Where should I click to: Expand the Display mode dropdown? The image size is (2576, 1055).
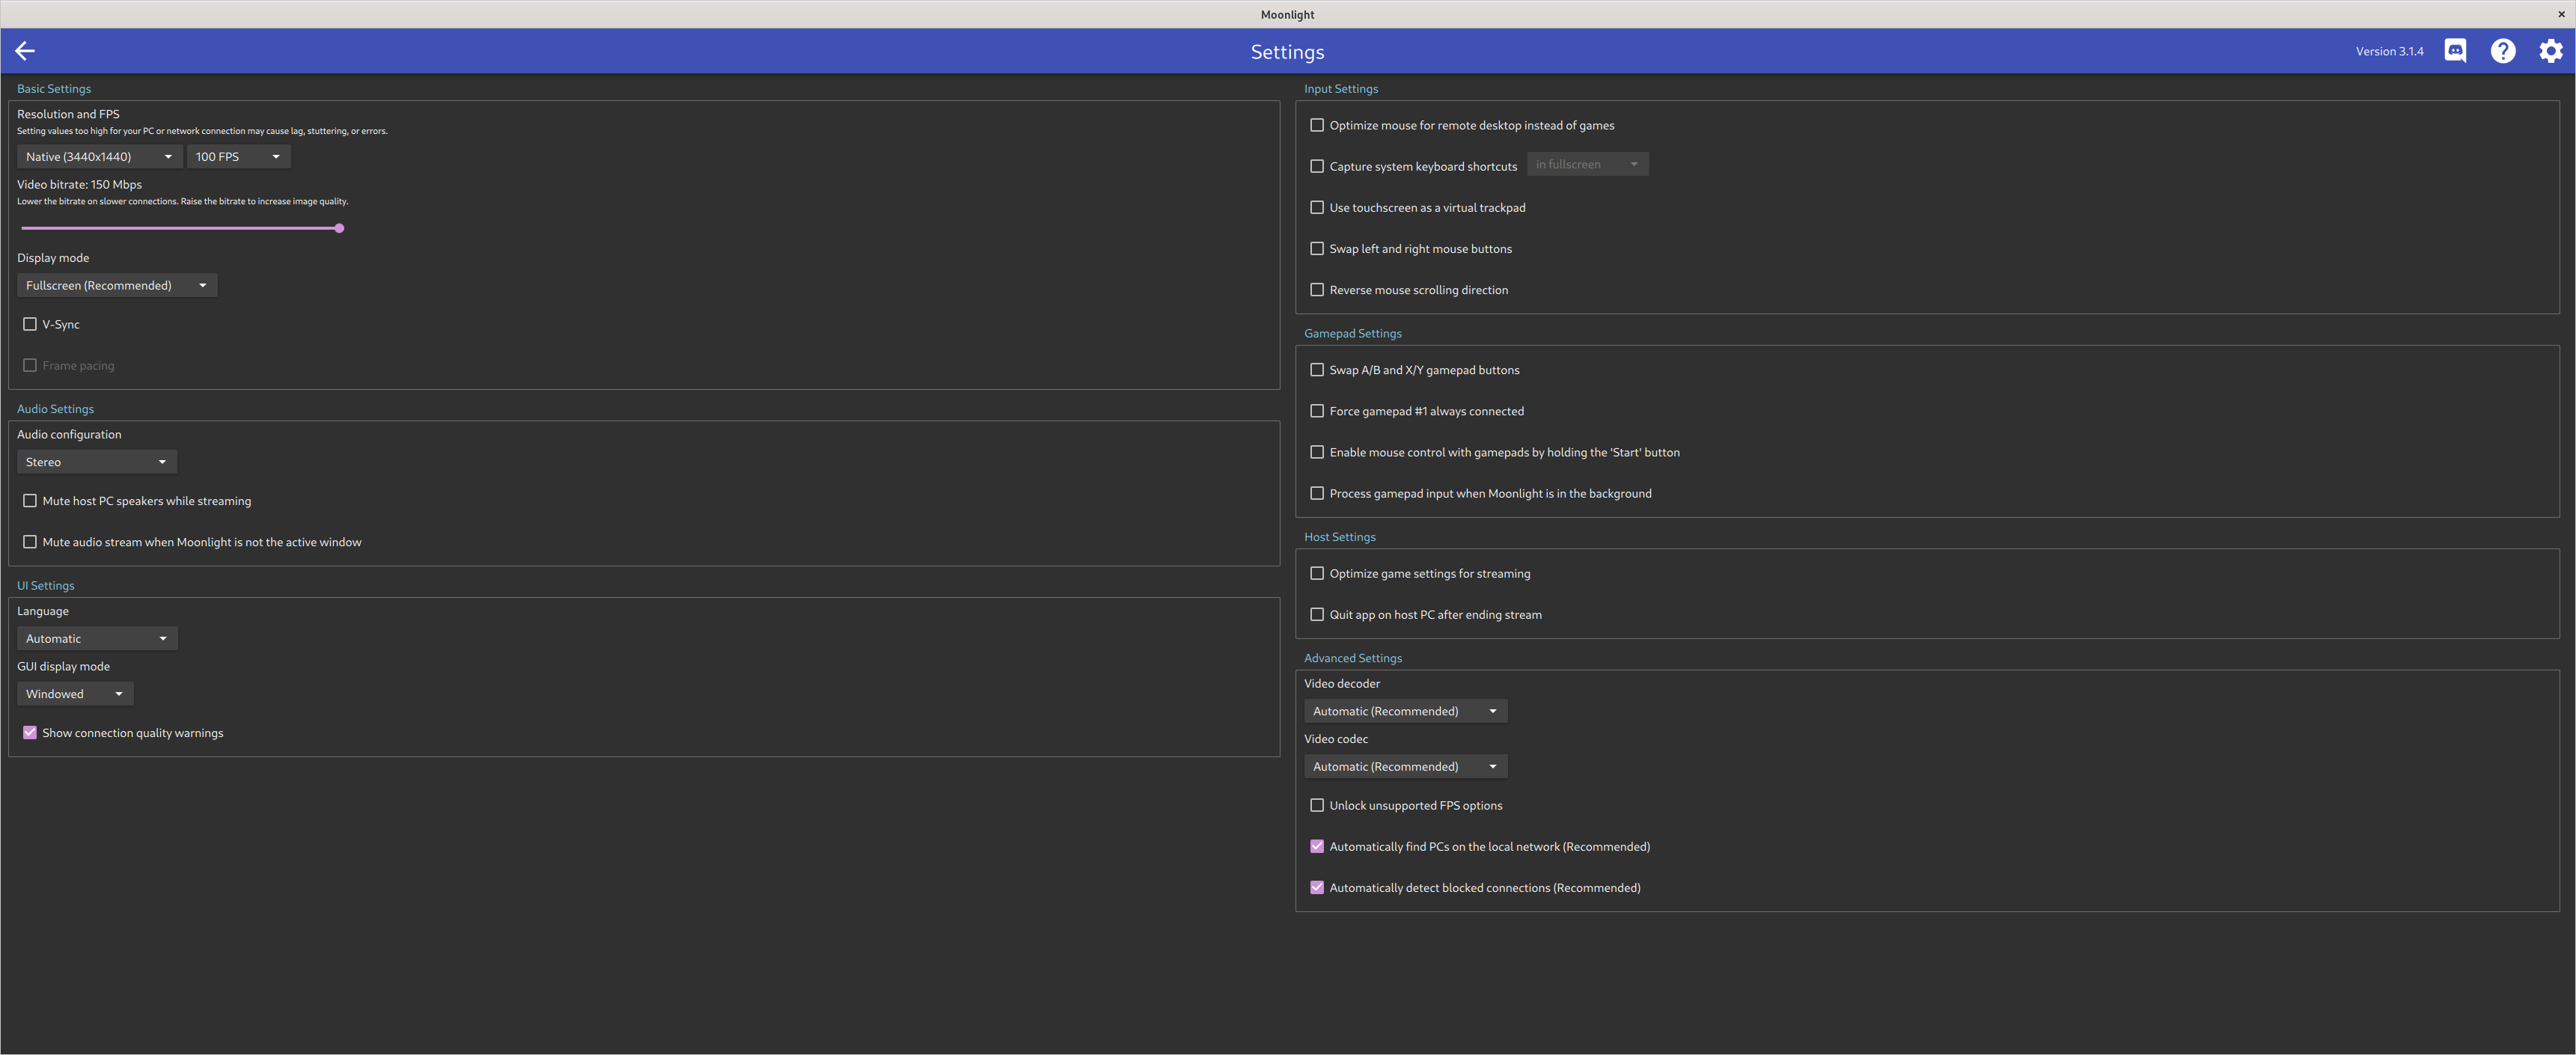[116, 285]
